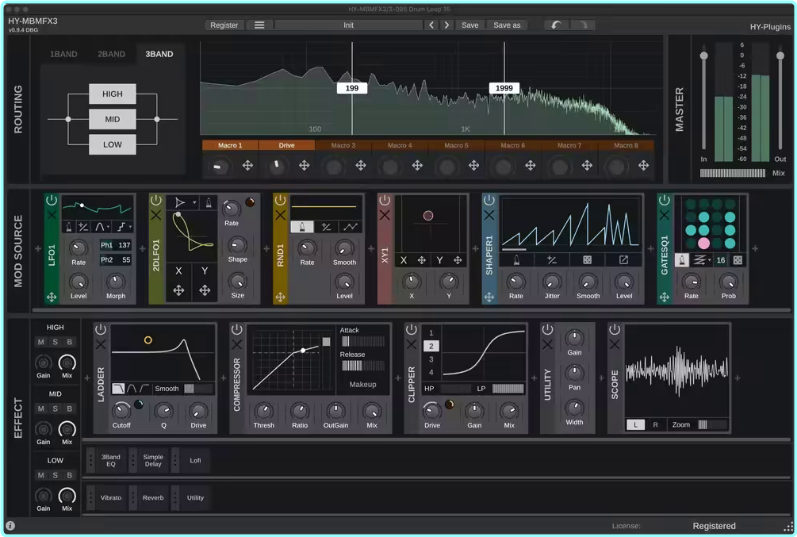The width and height of the screenshot is (797, 537).
Task: Toggle SHAPER1 power button
Action: [x=489, y=200]
